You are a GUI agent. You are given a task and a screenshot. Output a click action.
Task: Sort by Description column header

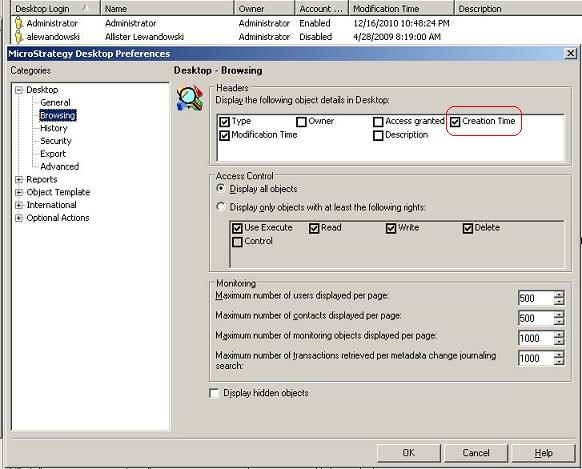tap(518, 8)
